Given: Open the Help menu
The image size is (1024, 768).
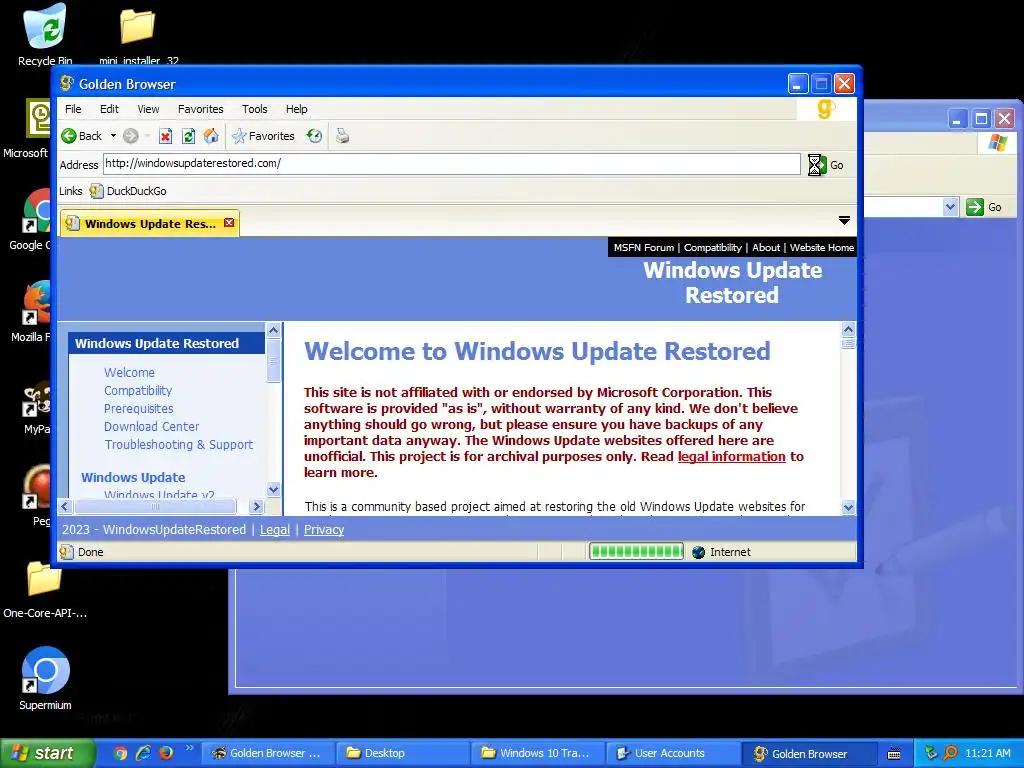Looking at the screenshot, I should pos(296,109).
